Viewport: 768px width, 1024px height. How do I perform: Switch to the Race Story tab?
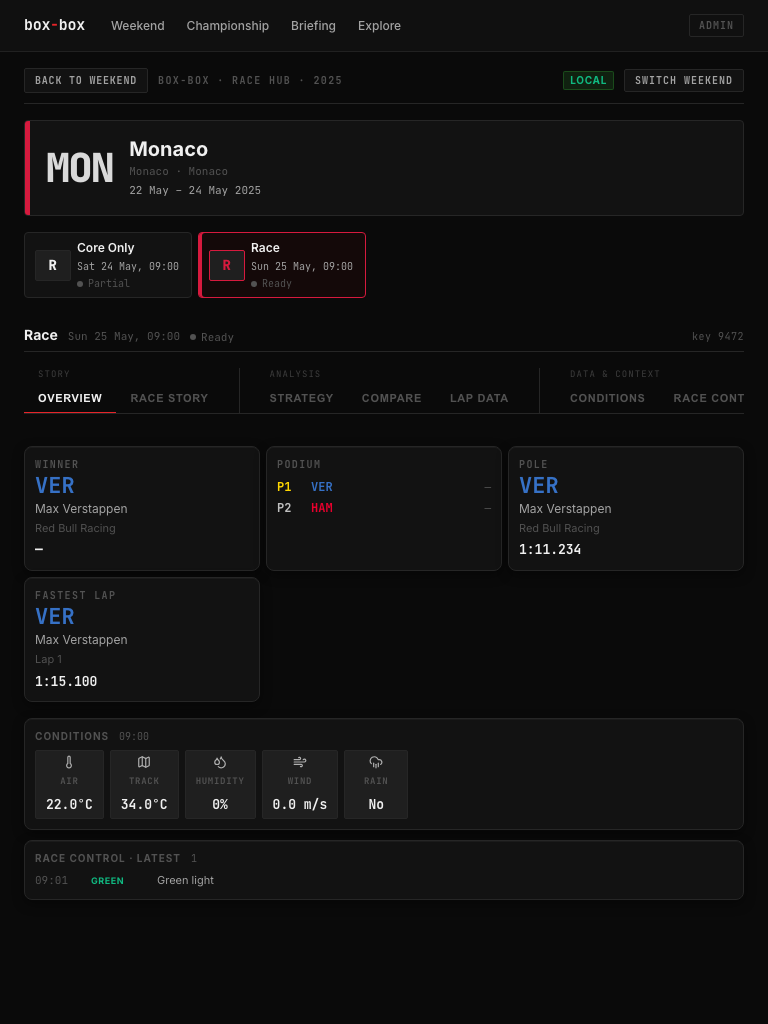[x=169, y=398]
